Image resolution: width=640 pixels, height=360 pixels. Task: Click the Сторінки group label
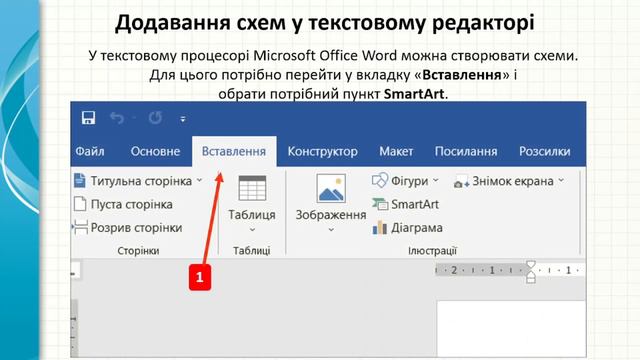(x=138, y=251)
